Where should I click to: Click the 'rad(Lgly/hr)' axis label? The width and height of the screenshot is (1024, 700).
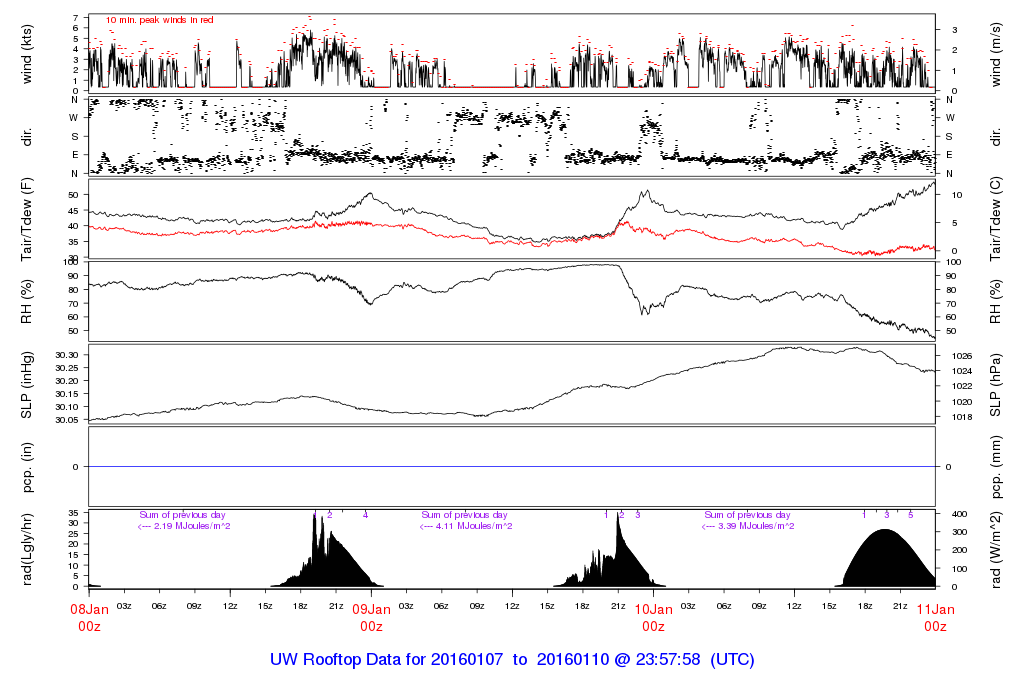click(x=28, y=549)
